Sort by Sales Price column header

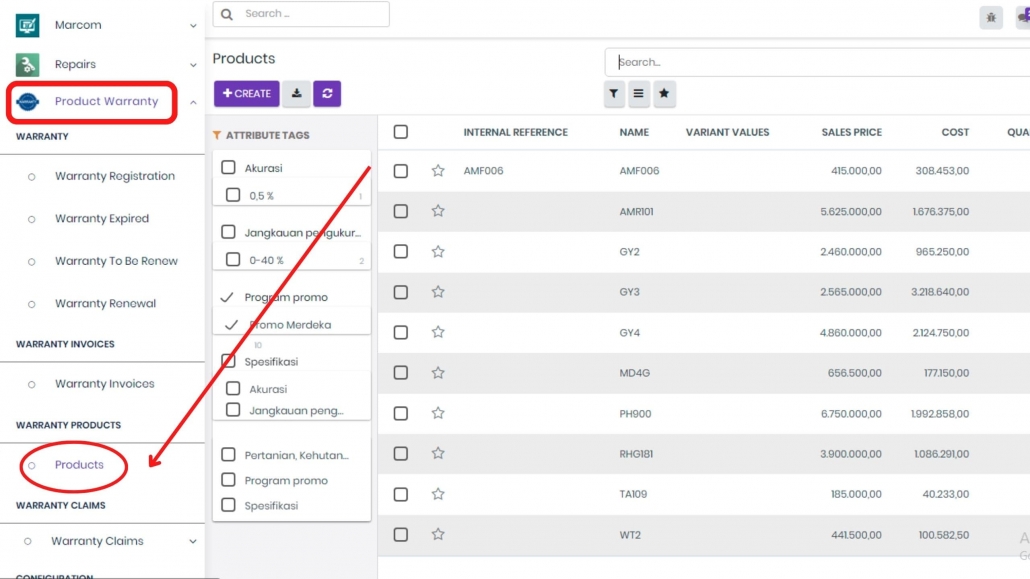[851, 132]
